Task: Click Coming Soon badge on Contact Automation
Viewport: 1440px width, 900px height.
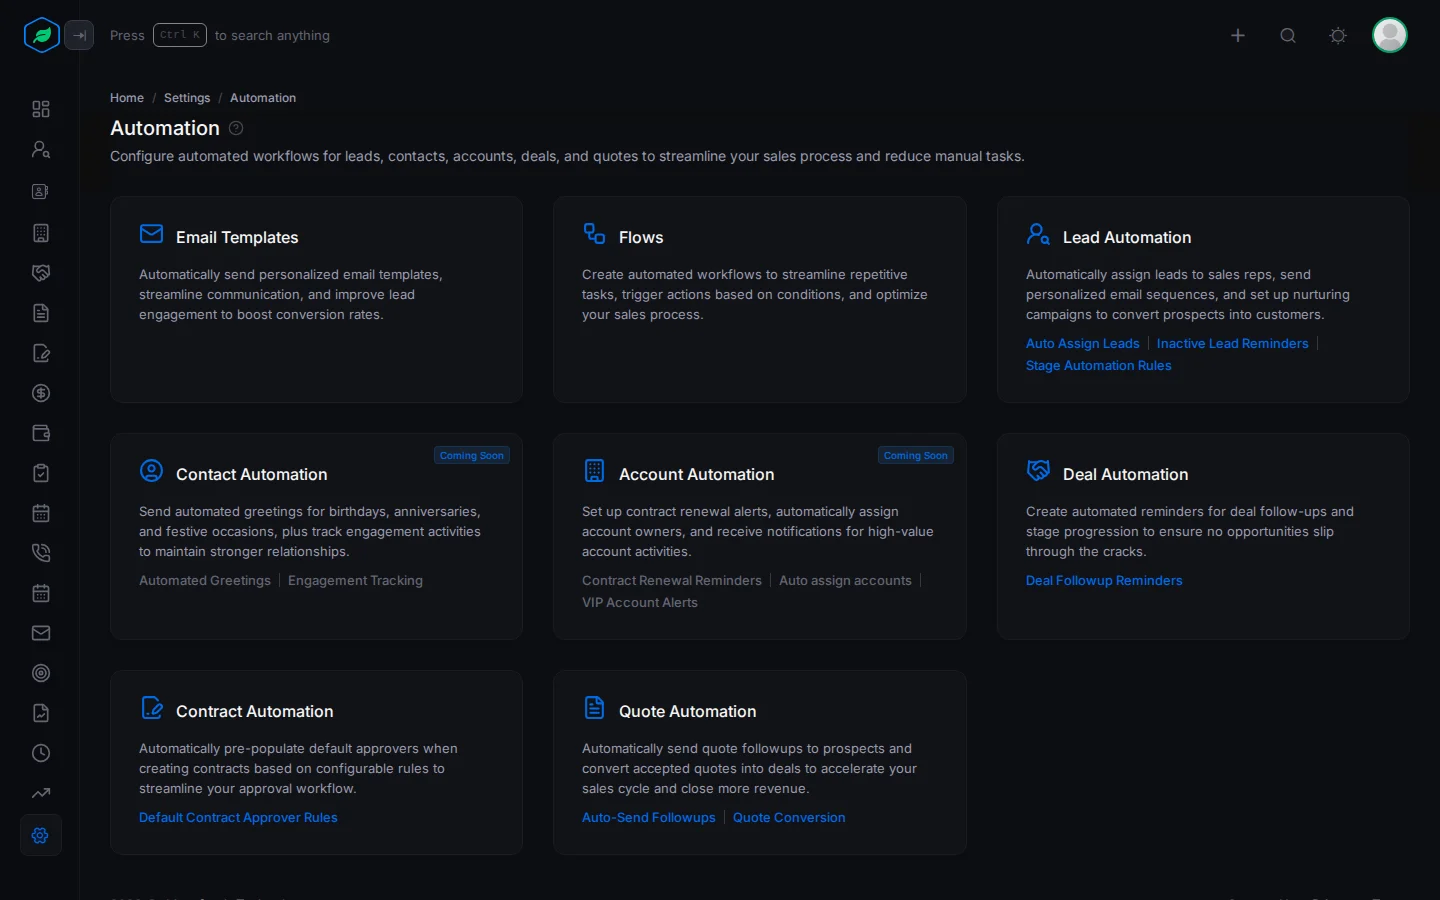Action: 472,455
